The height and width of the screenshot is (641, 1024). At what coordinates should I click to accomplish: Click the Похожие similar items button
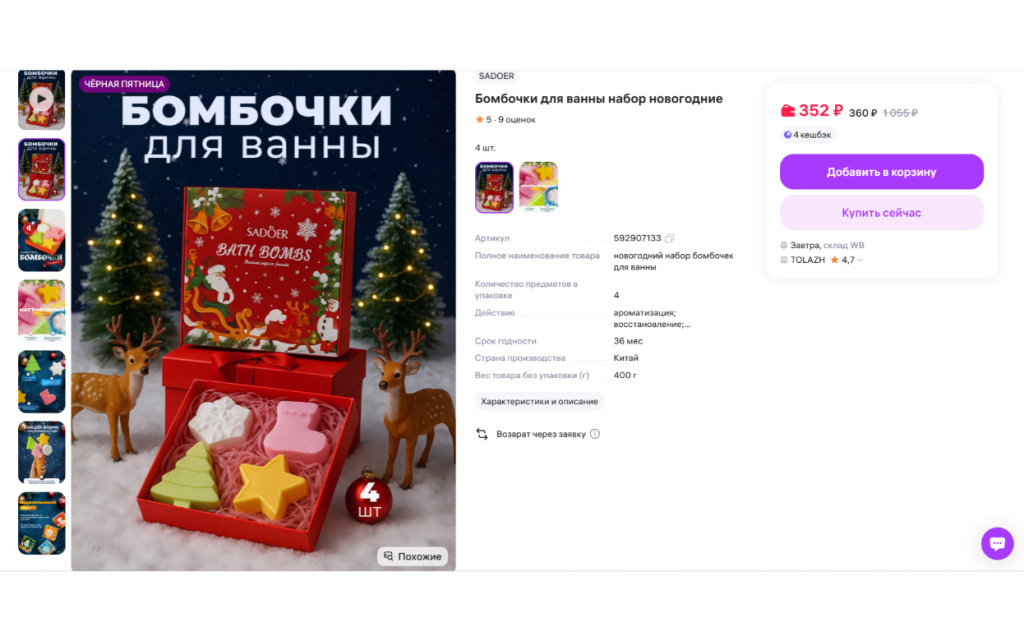click(413, 556)
